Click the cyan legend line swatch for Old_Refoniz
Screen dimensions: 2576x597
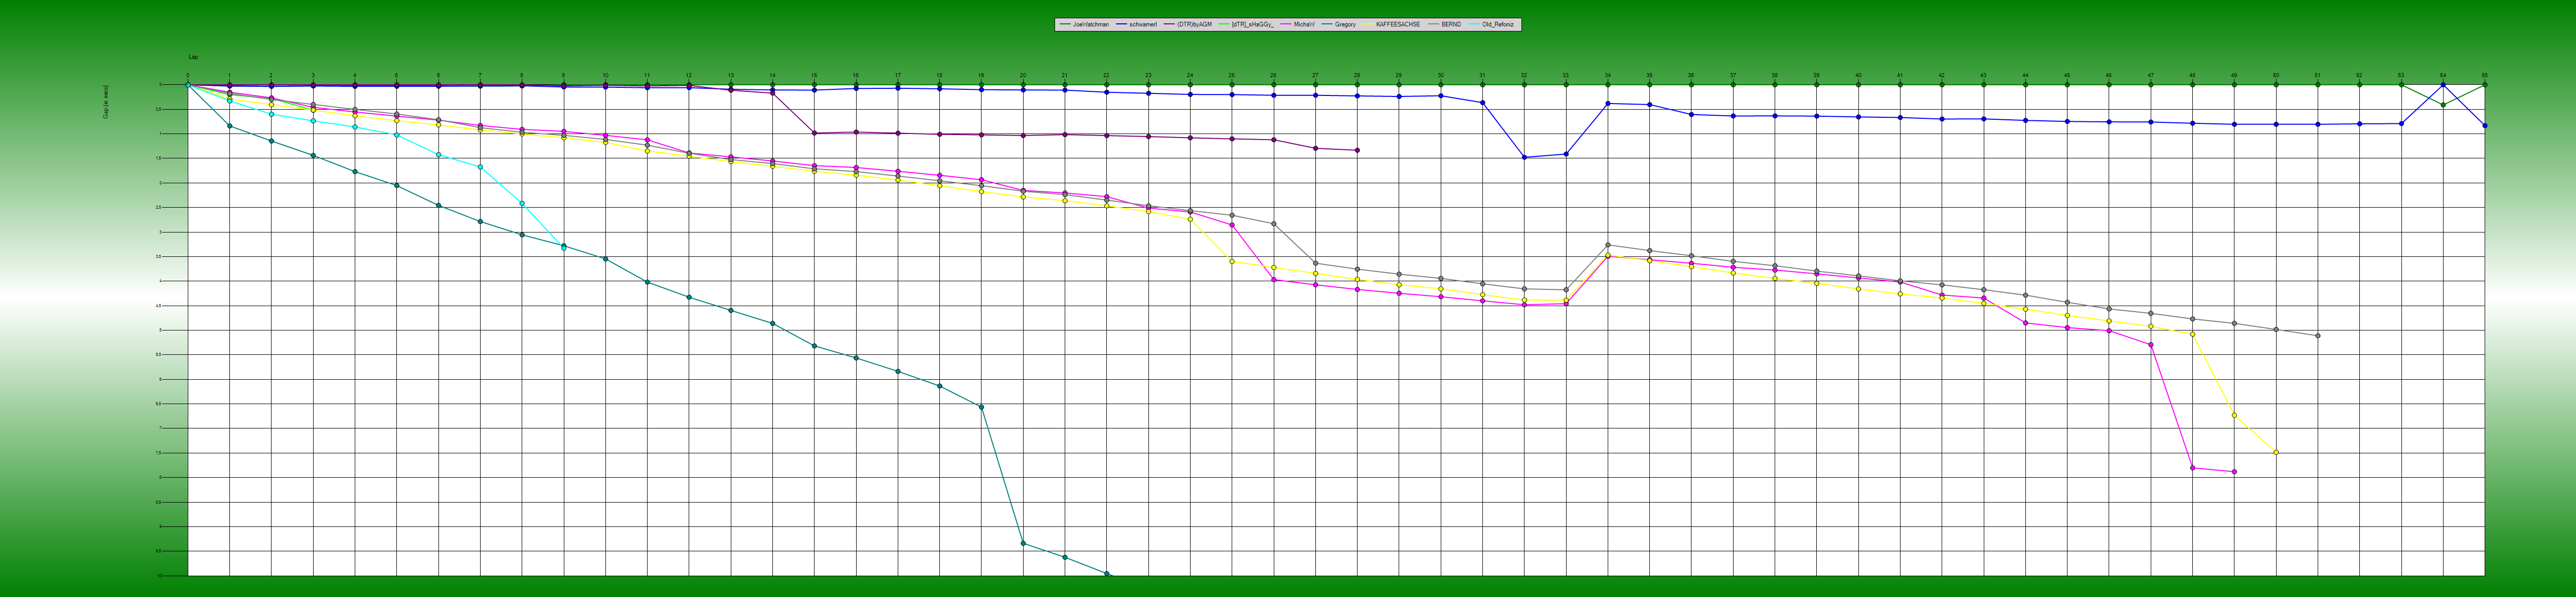[1474, 24]
